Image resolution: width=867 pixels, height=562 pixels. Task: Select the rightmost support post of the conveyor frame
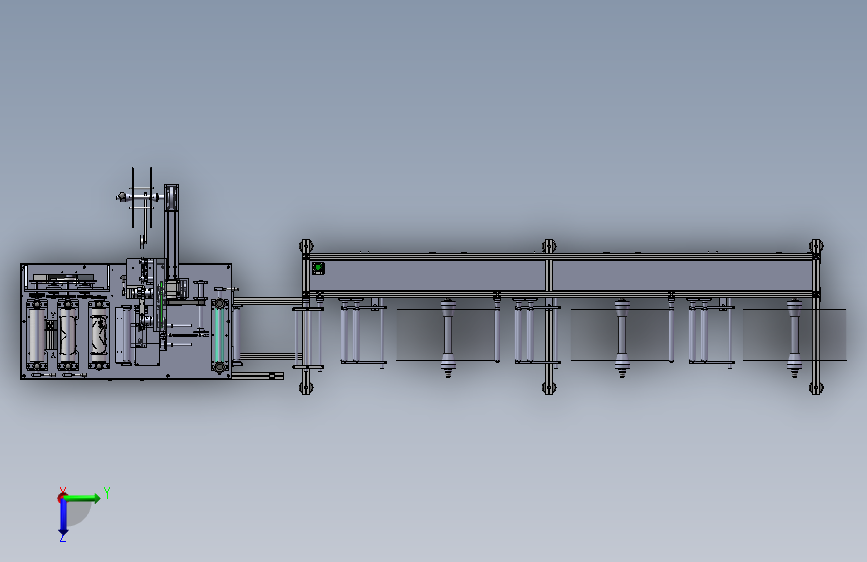click(x=816, y=316)
